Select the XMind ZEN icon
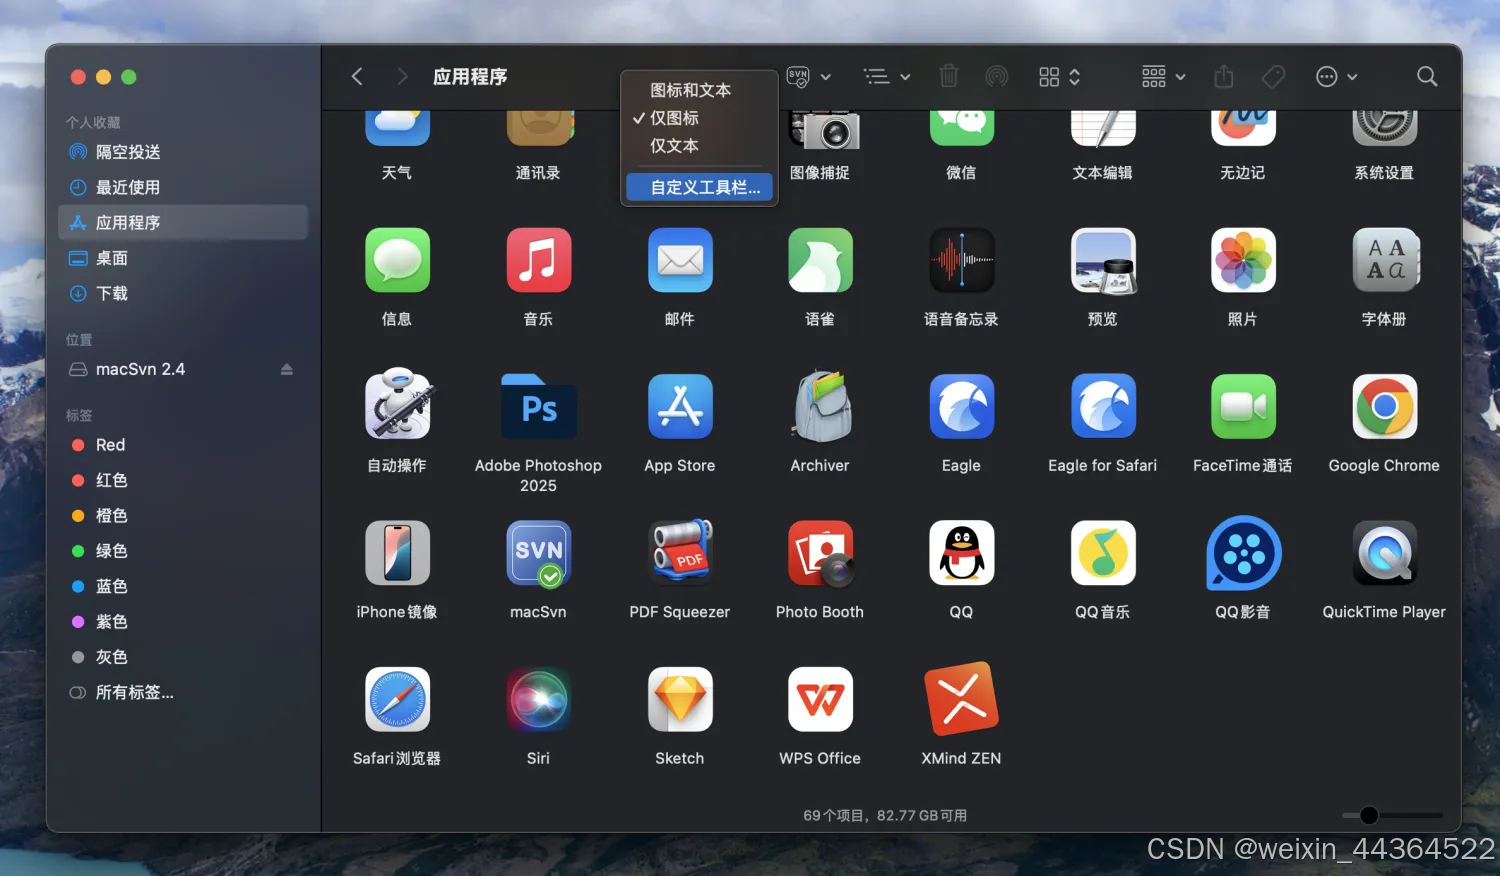The height and width of the screenshot is (876, 1500). tap(961, 699)
